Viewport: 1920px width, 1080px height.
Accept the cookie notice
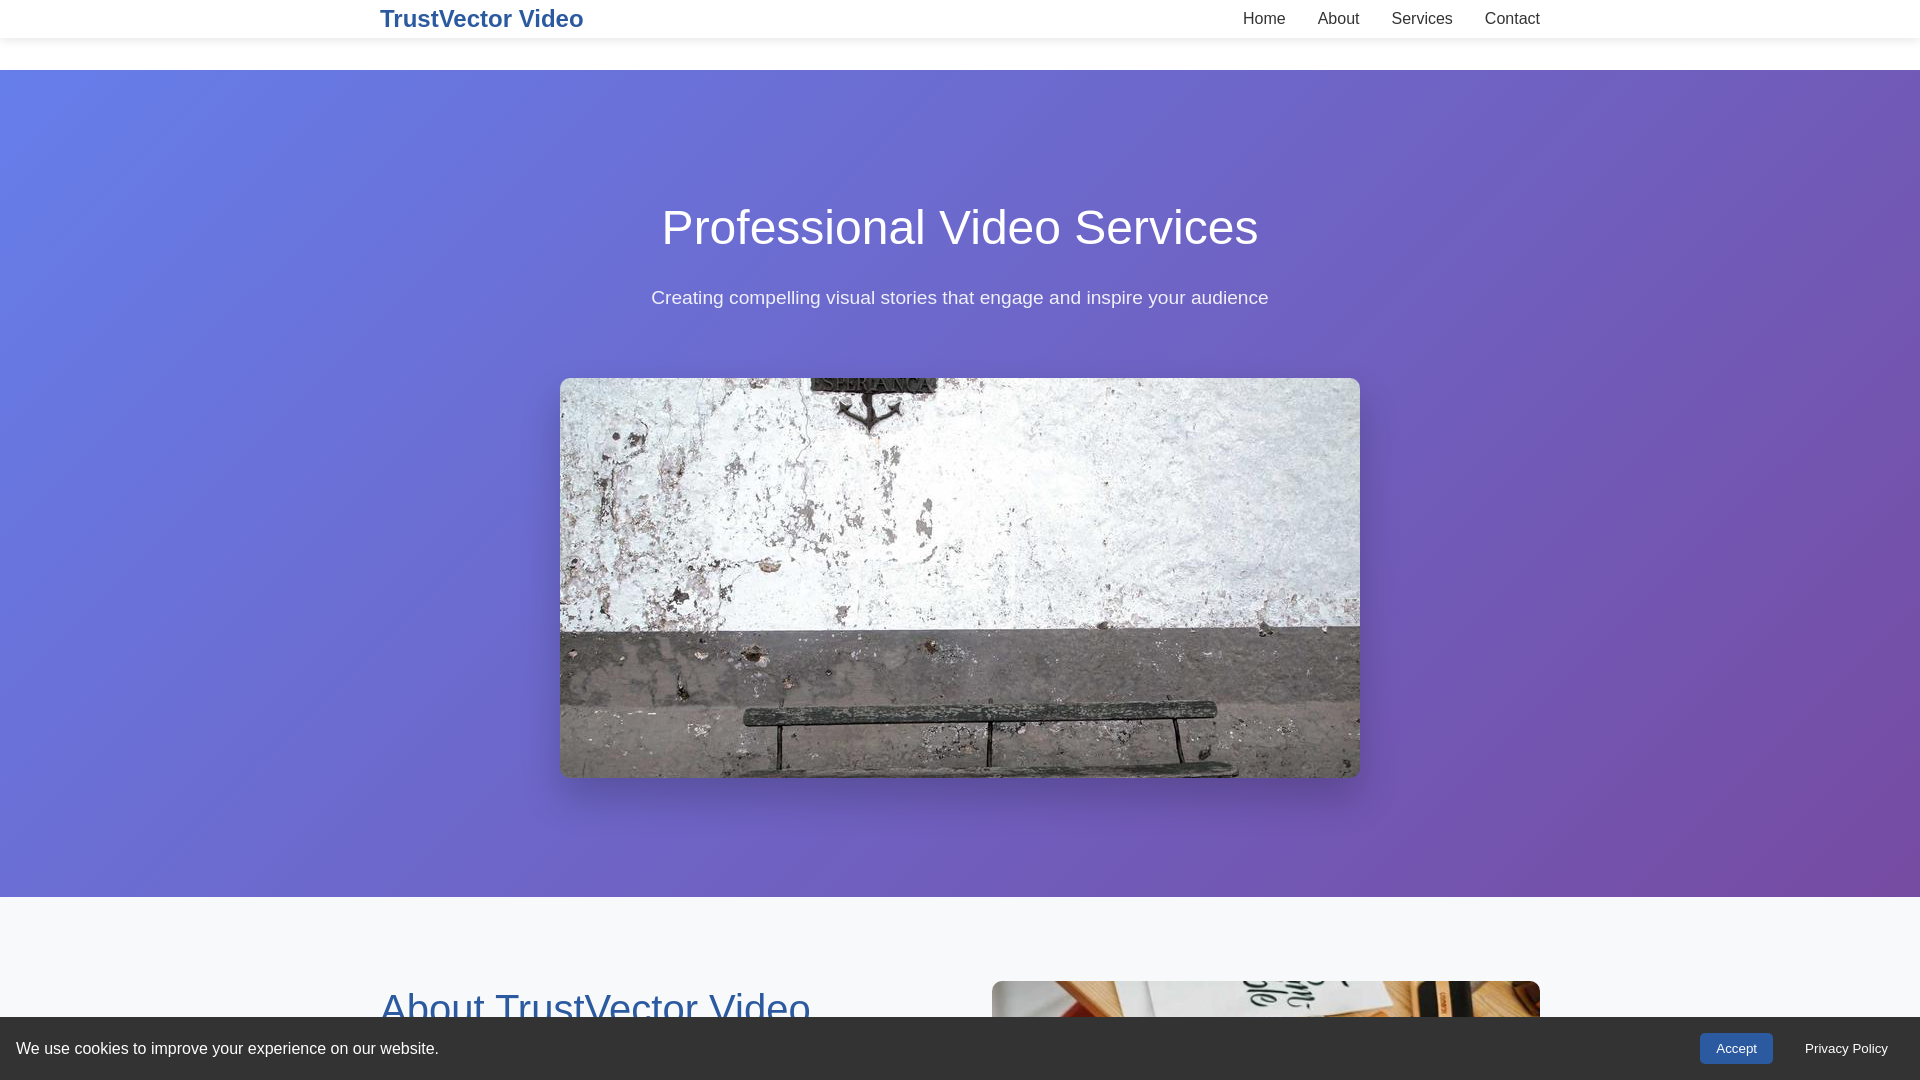[1736, 1048]
